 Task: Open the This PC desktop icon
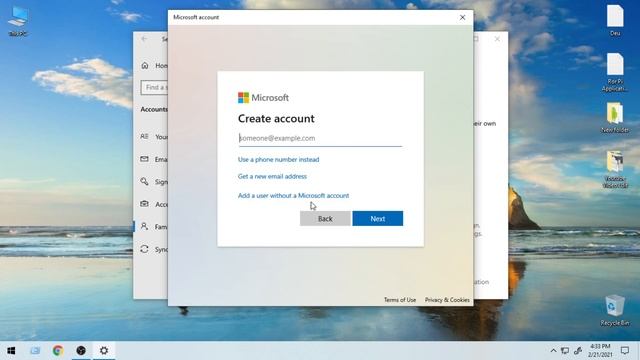coord(18,21)
